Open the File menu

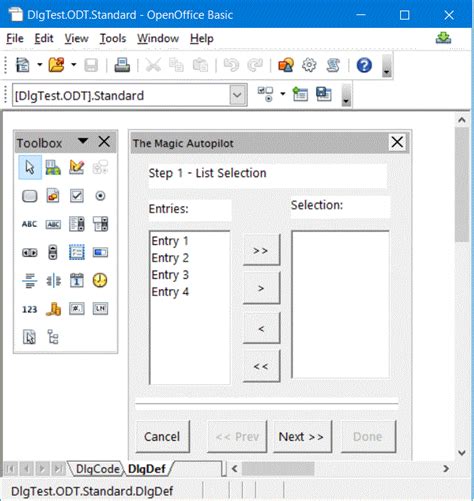point(15,39)
